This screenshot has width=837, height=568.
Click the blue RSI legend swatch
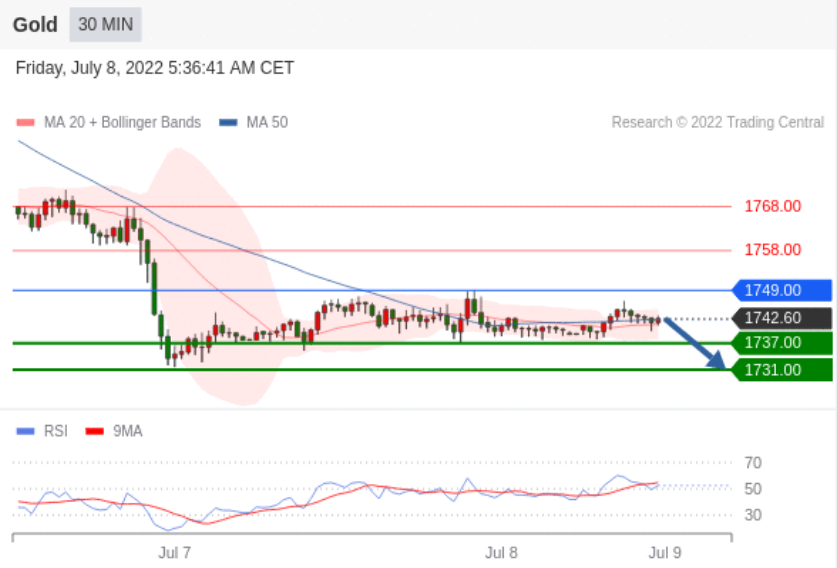coord(26,431)
